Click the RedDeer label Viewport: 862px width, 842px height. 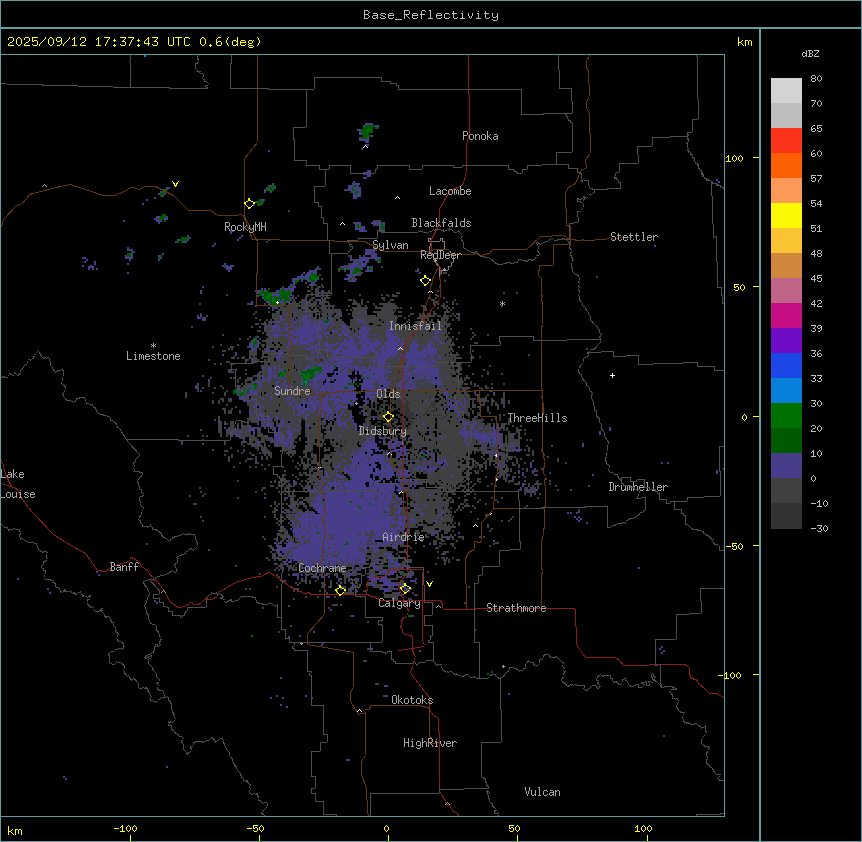440,255
